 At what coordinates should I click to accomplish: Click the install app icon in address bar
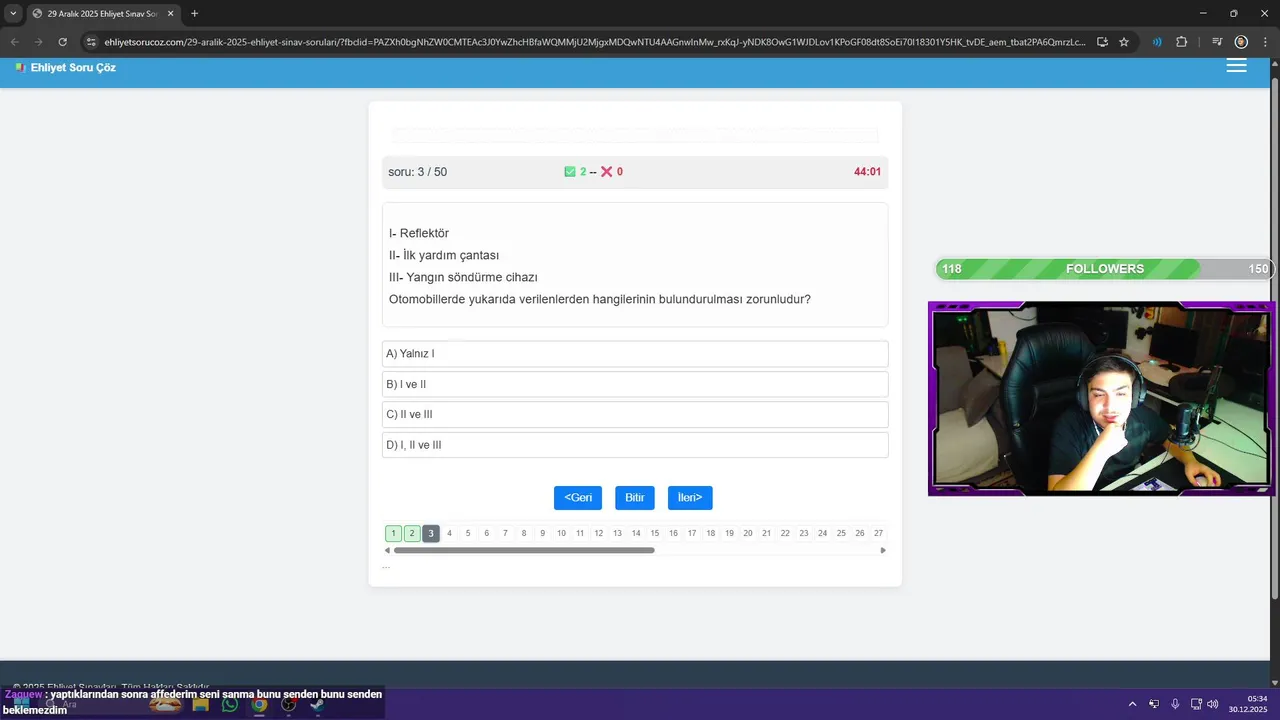(1102, 42)
